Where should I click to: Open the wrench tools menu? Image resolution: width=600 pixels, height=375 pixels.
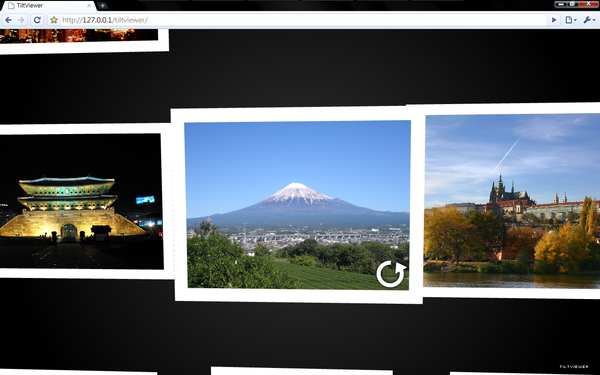coord(589,20)
